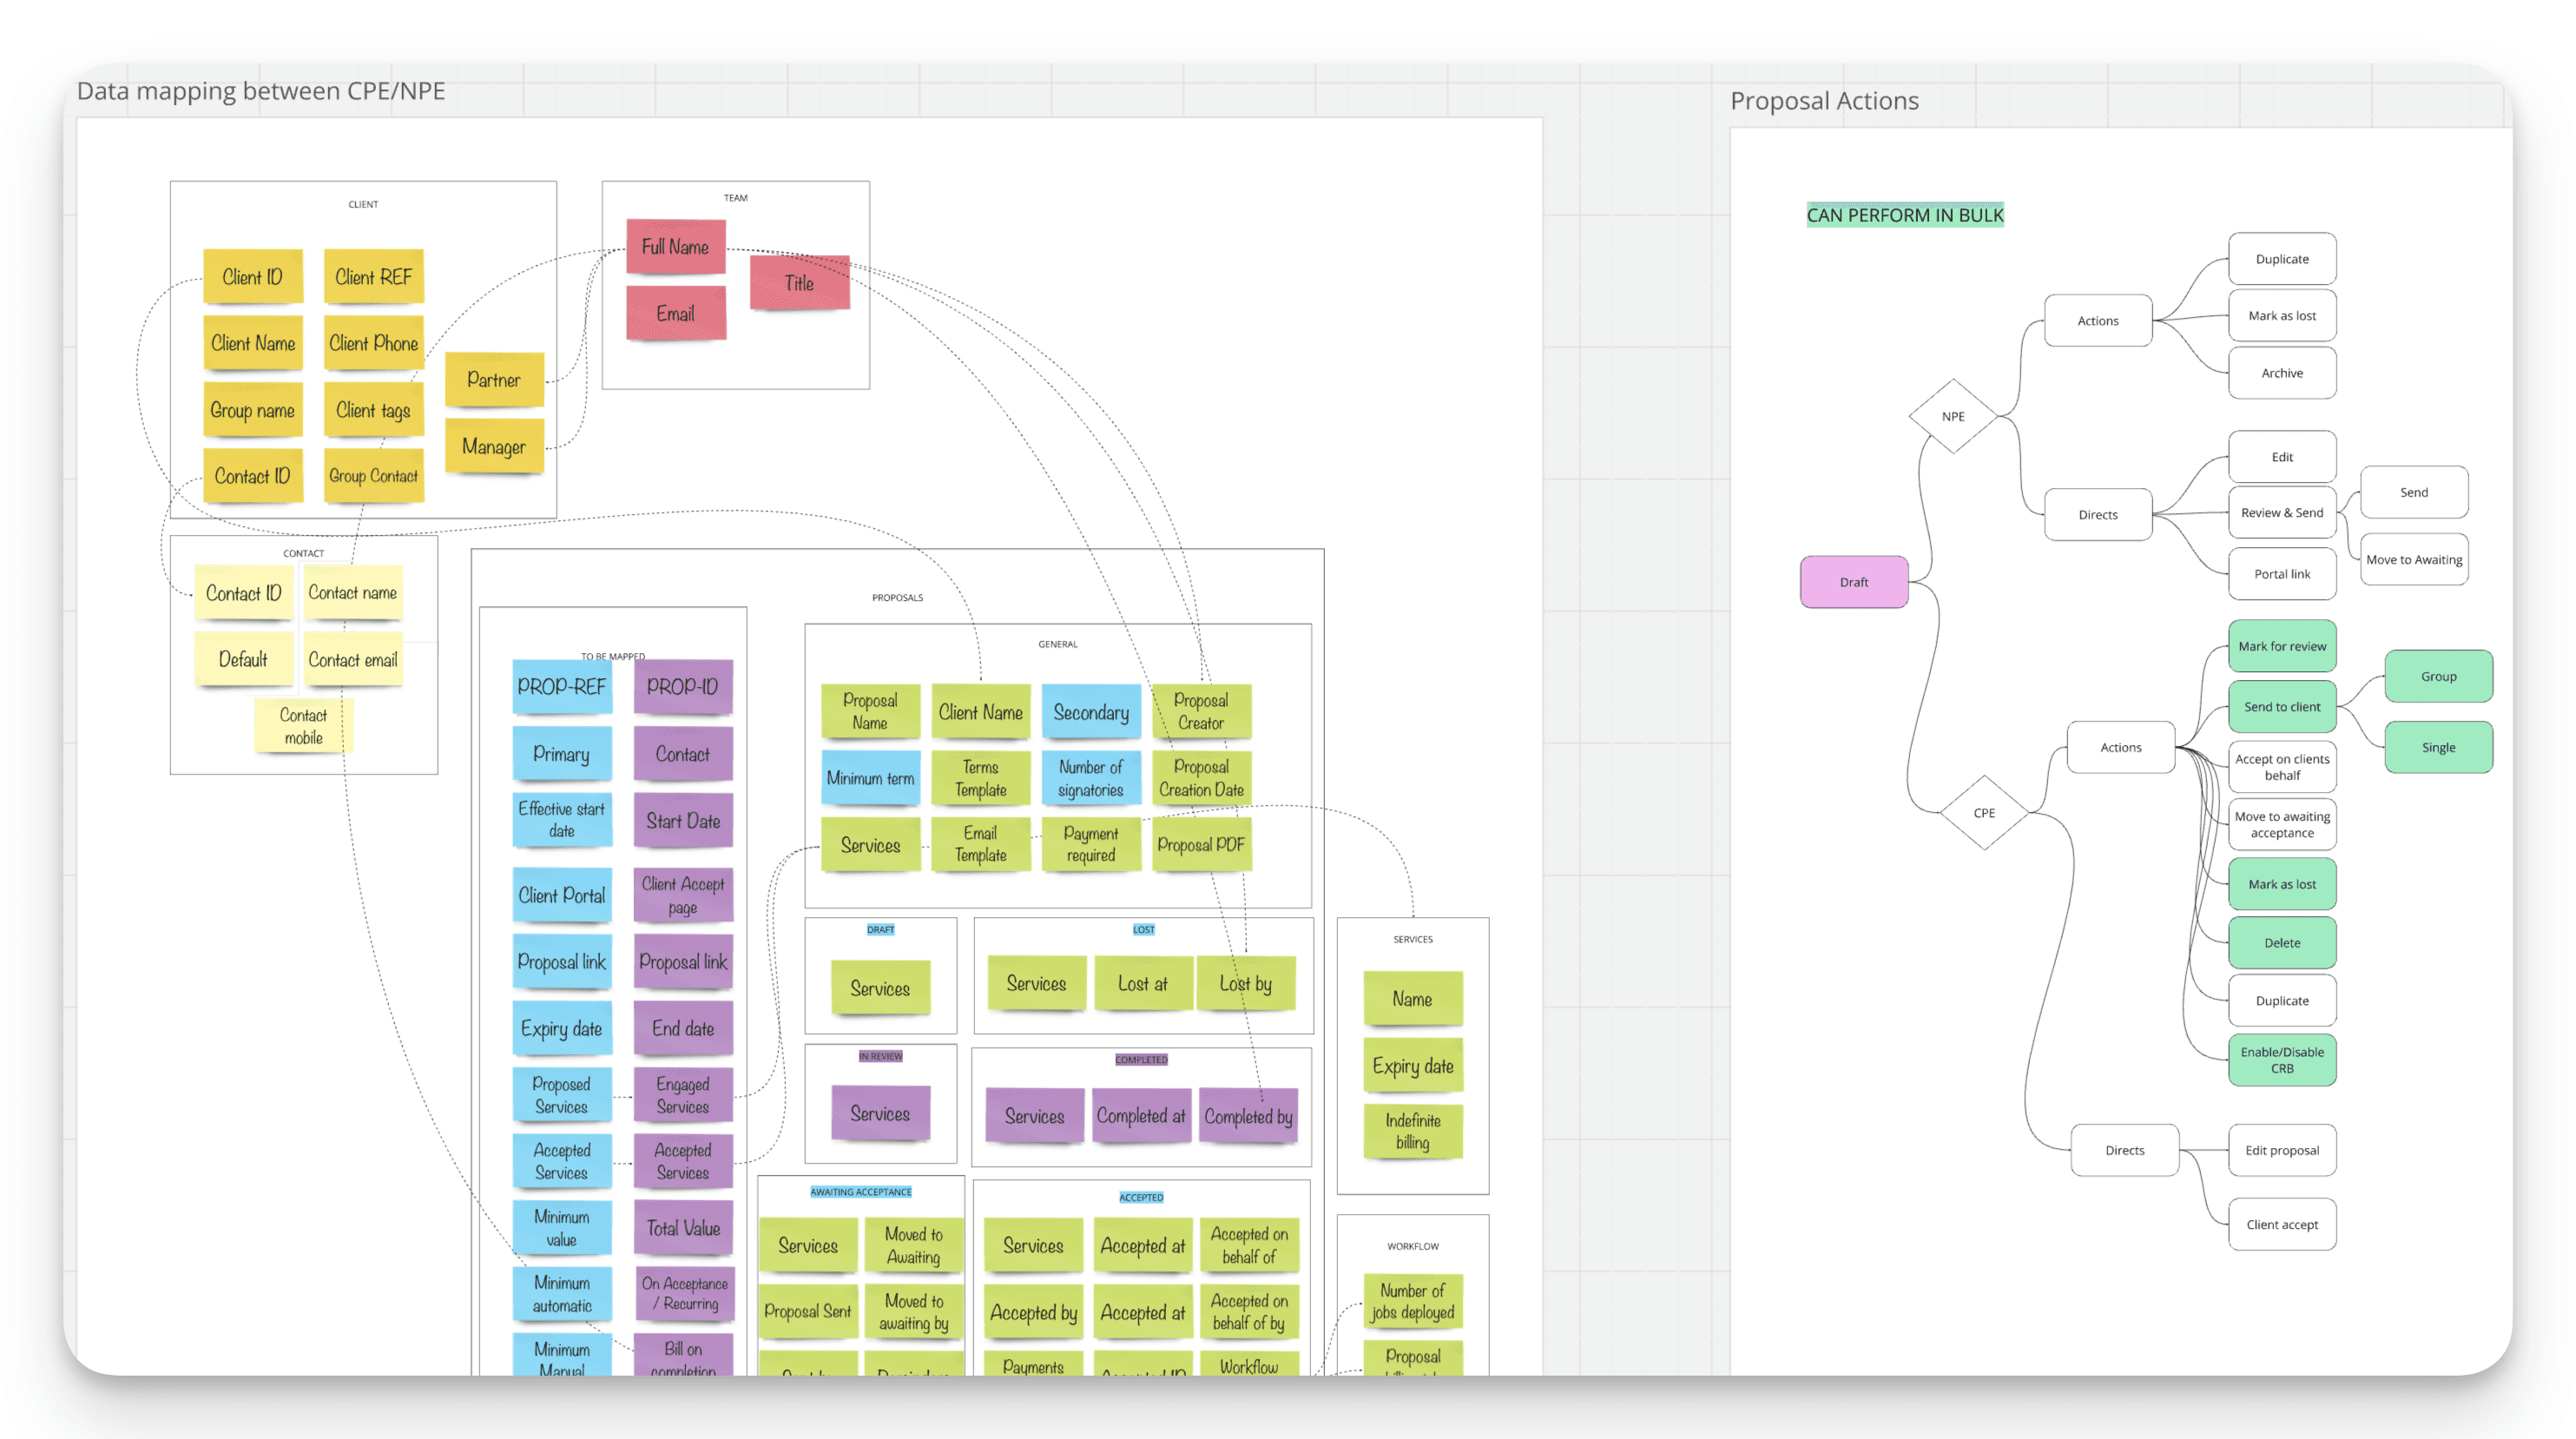Click the Review & Send action box

point(2281,513)
